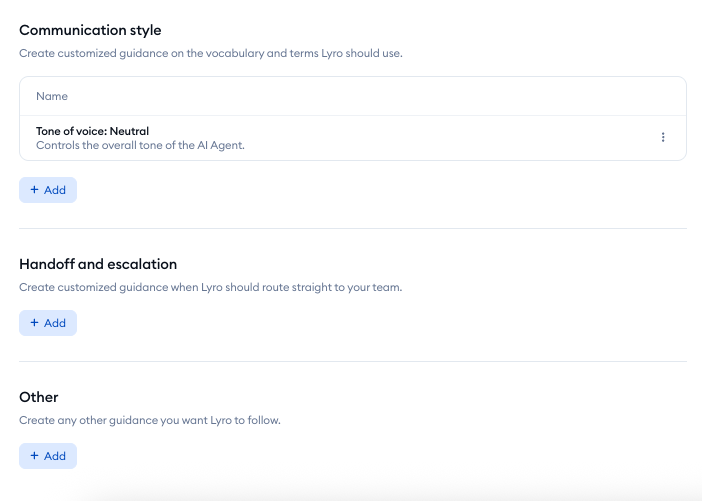702x501 pixels.
Task: Click the divider line above Other section
Action: click(x=352, y=361)
